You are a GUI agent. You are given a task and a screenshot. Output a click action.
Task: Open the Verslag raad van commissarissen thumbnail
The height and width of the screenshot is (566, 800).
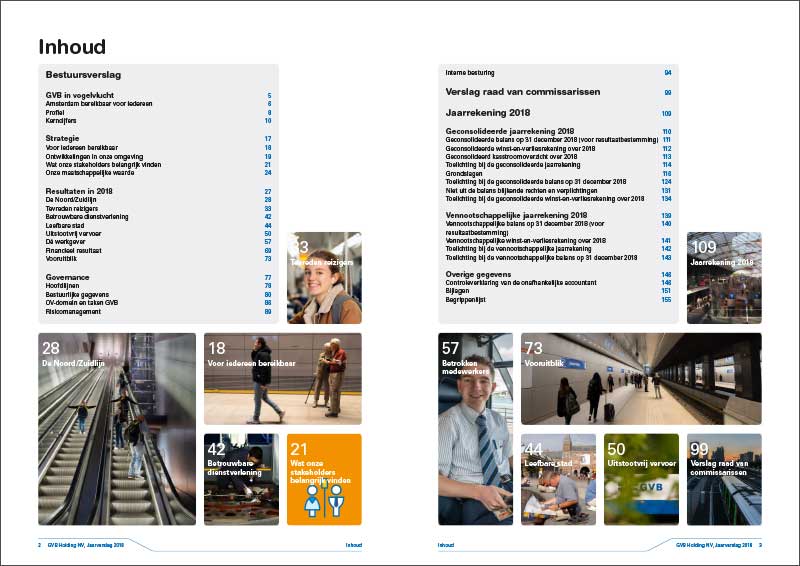click(x=724, y=479)
